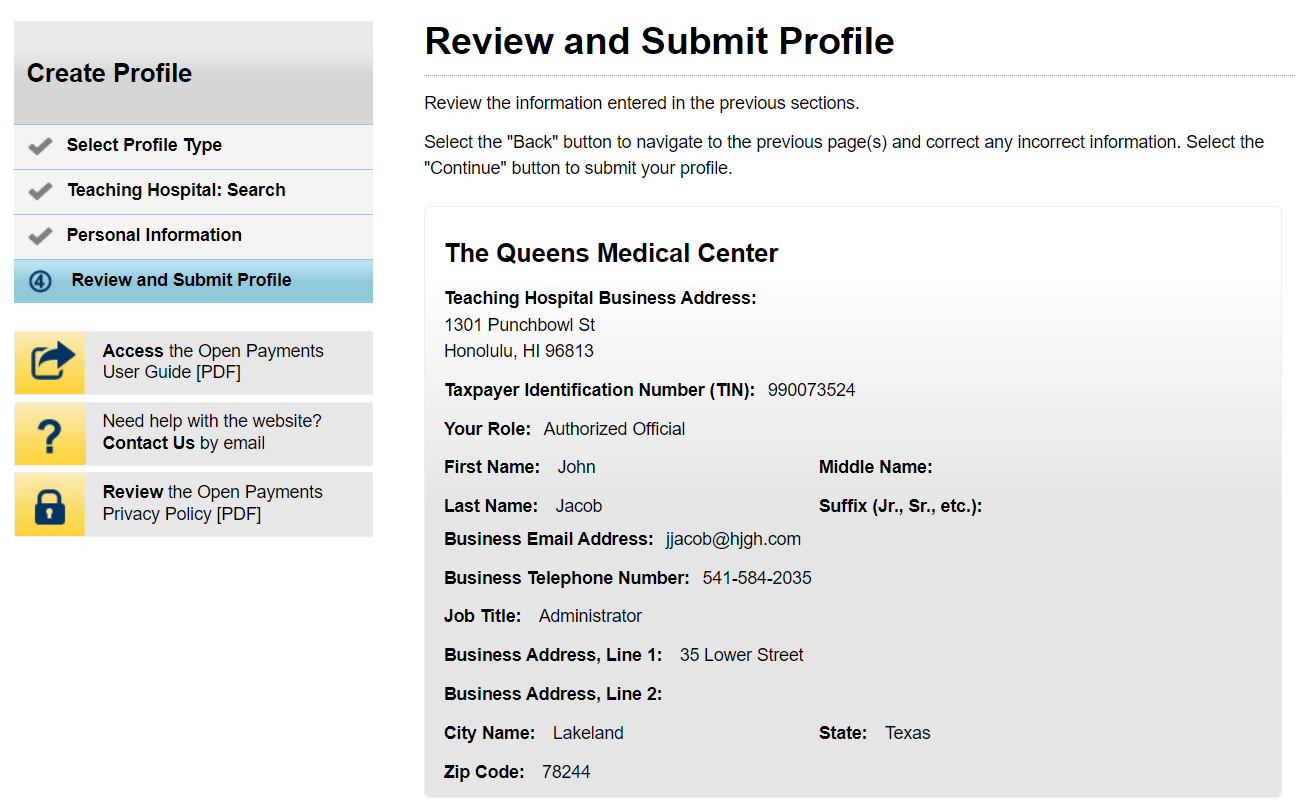Image resolution: width=1312 pixels, height=808 pixels.
Task: Go to Teaching Hospital: Search step
Action: click(176, 190)
